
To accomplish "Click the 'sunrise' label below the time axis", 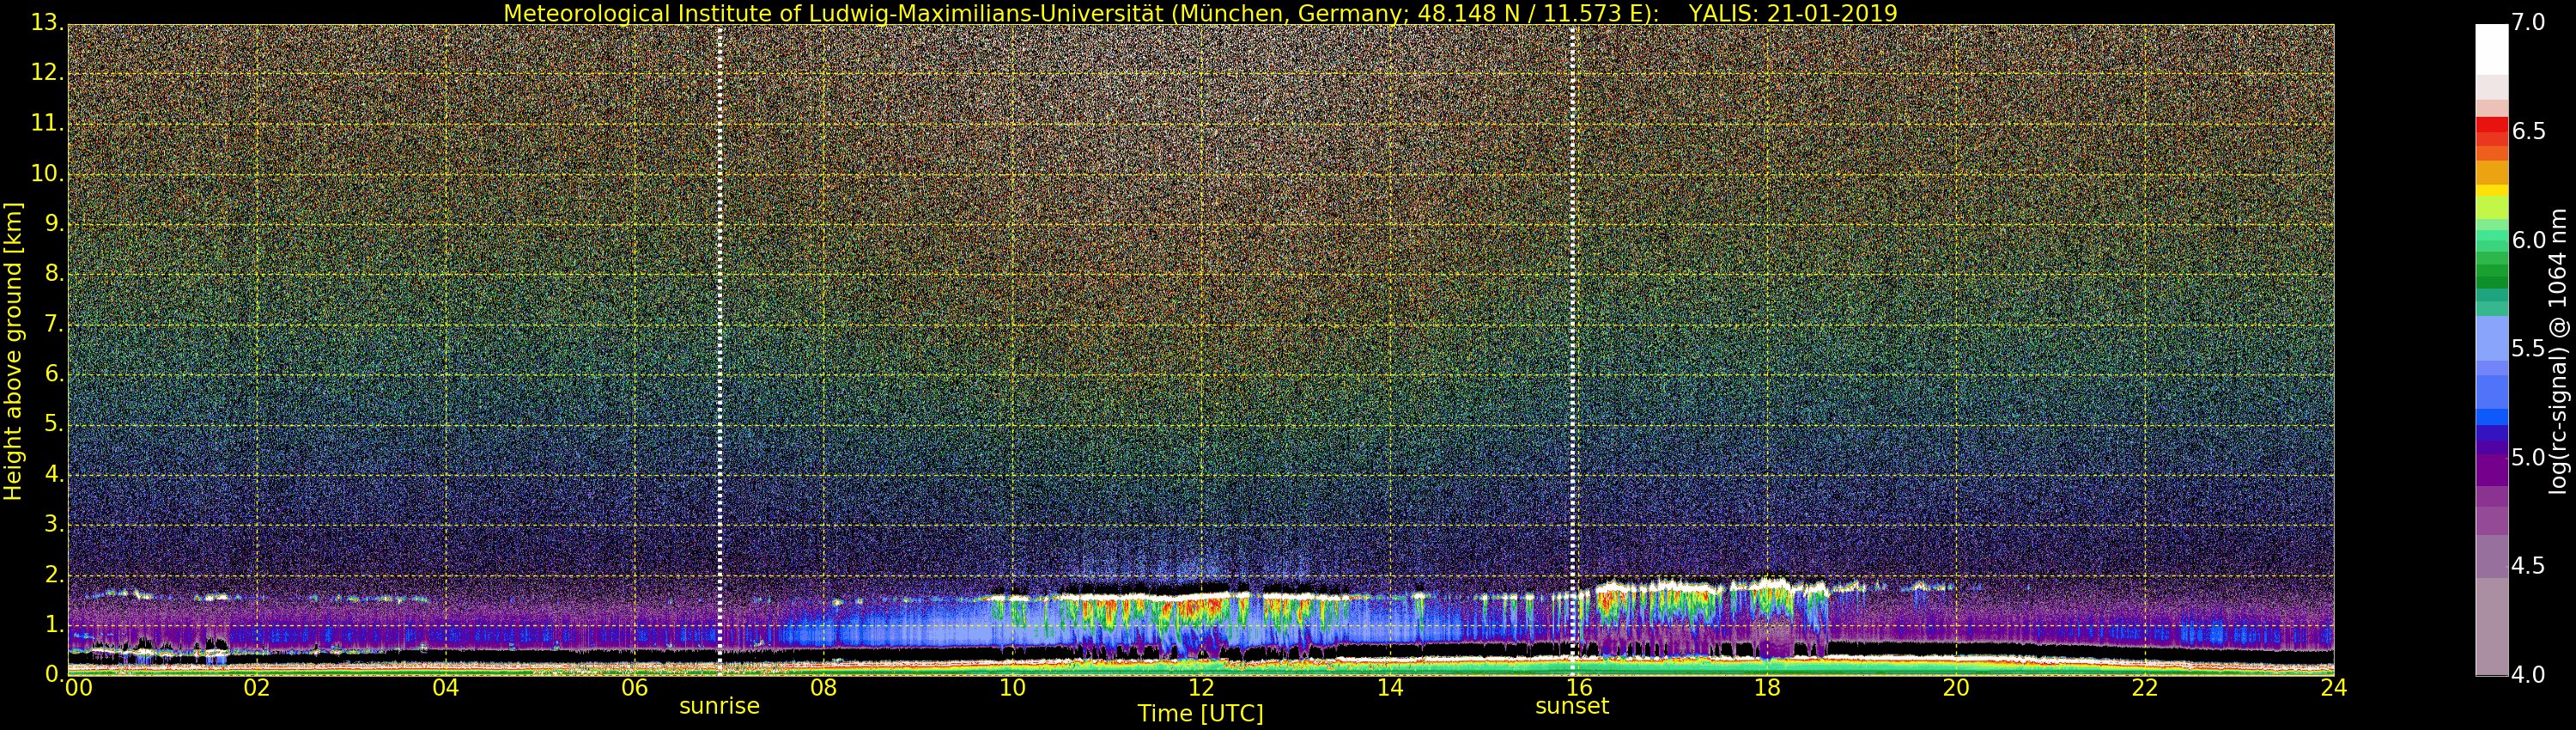I will click(x=719, y=706).
